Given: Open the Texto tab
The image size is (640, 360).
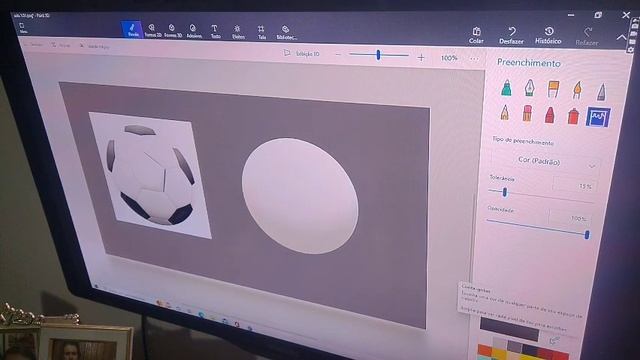Looking at the screenshot, I should click(x=215, y=32).
